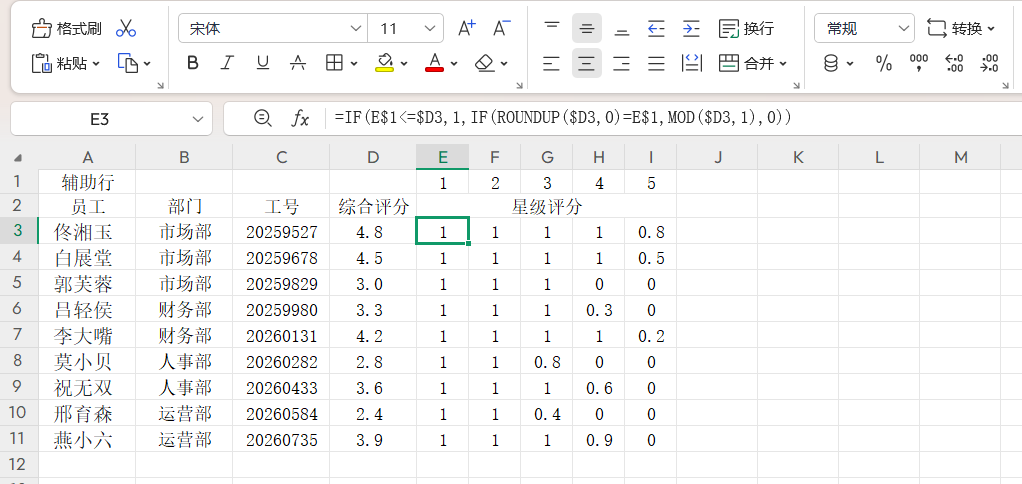The image size is (1022, 484).
Task: Click the eraser clear formatting icon
Action: (x=485, y=64)
